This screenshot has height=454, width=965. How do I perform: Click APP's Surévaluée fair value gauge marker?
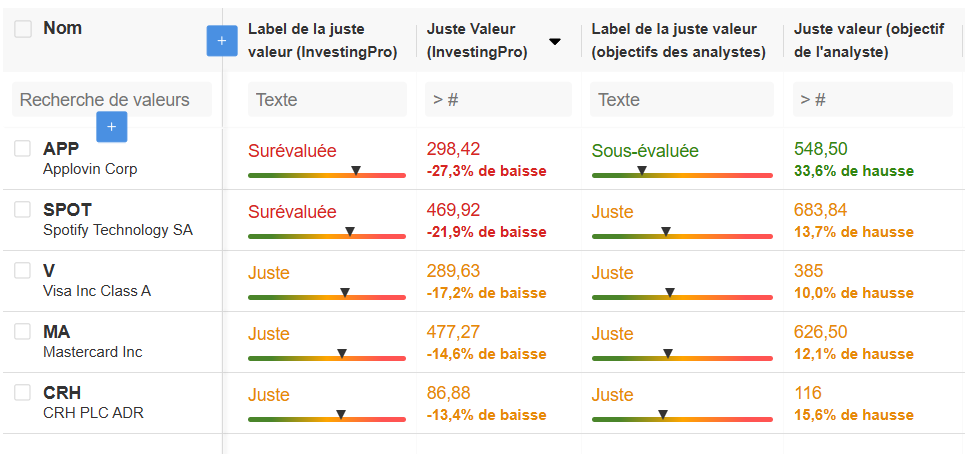(x=356, y=172)
